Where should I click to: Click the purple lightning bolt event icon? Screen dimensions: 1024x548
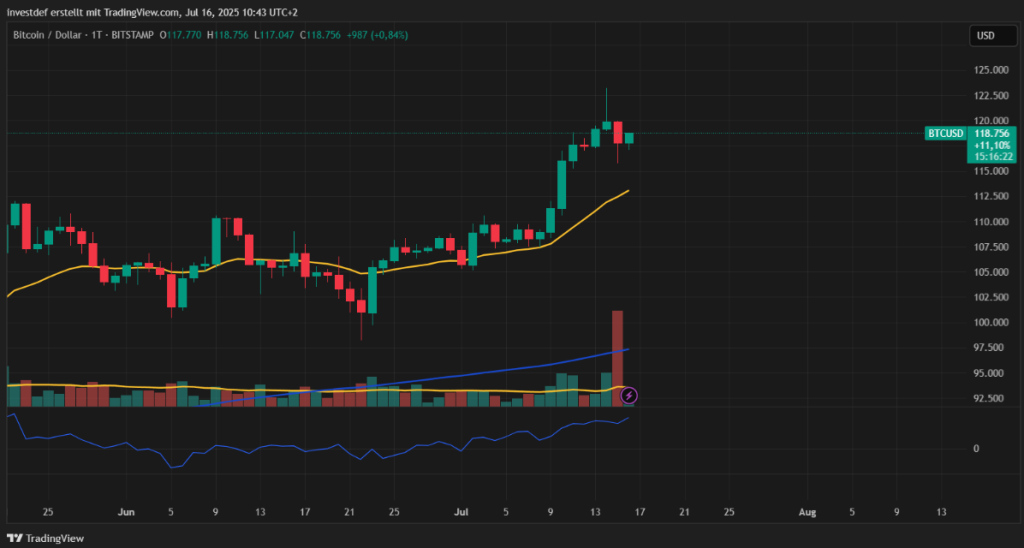(630, 396)
